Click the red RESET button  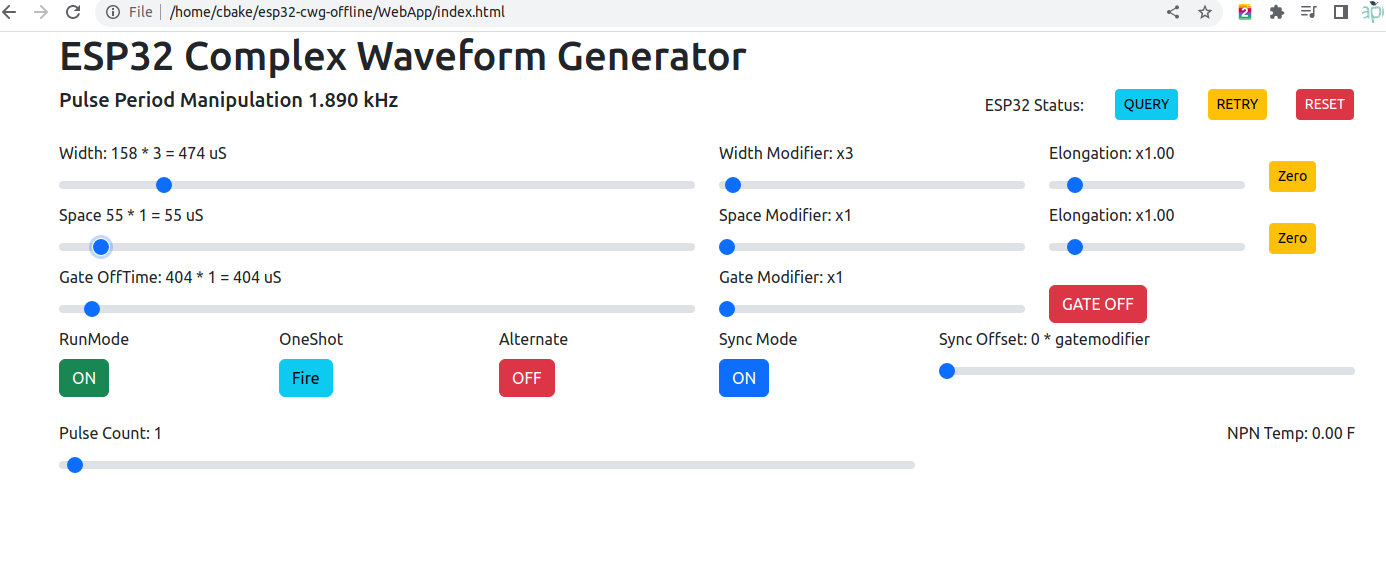1325,104
